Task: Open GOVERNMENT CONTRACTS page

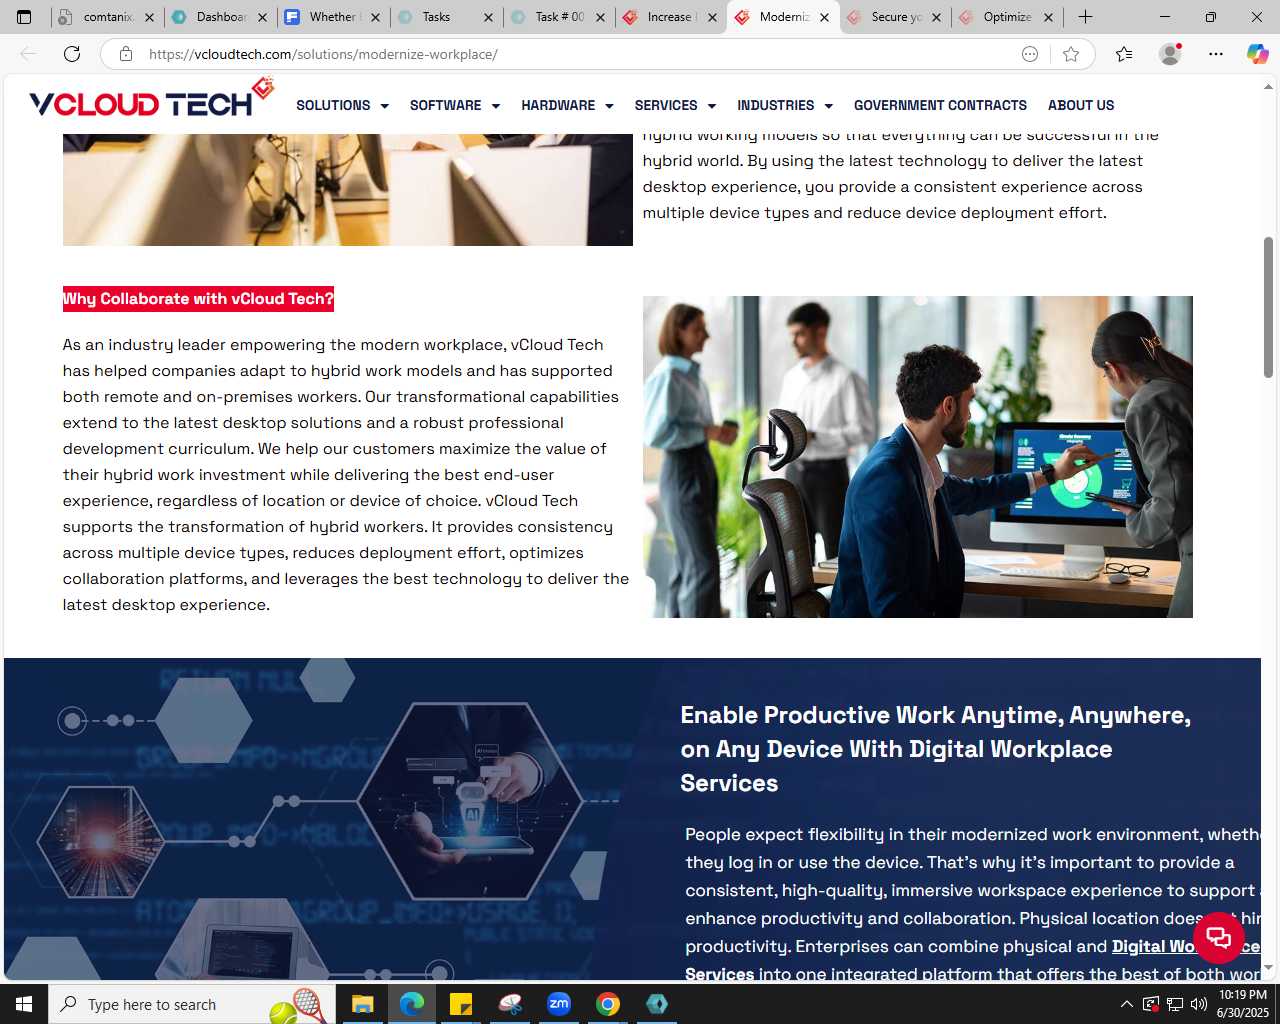Action: click(x=940, y=105)
